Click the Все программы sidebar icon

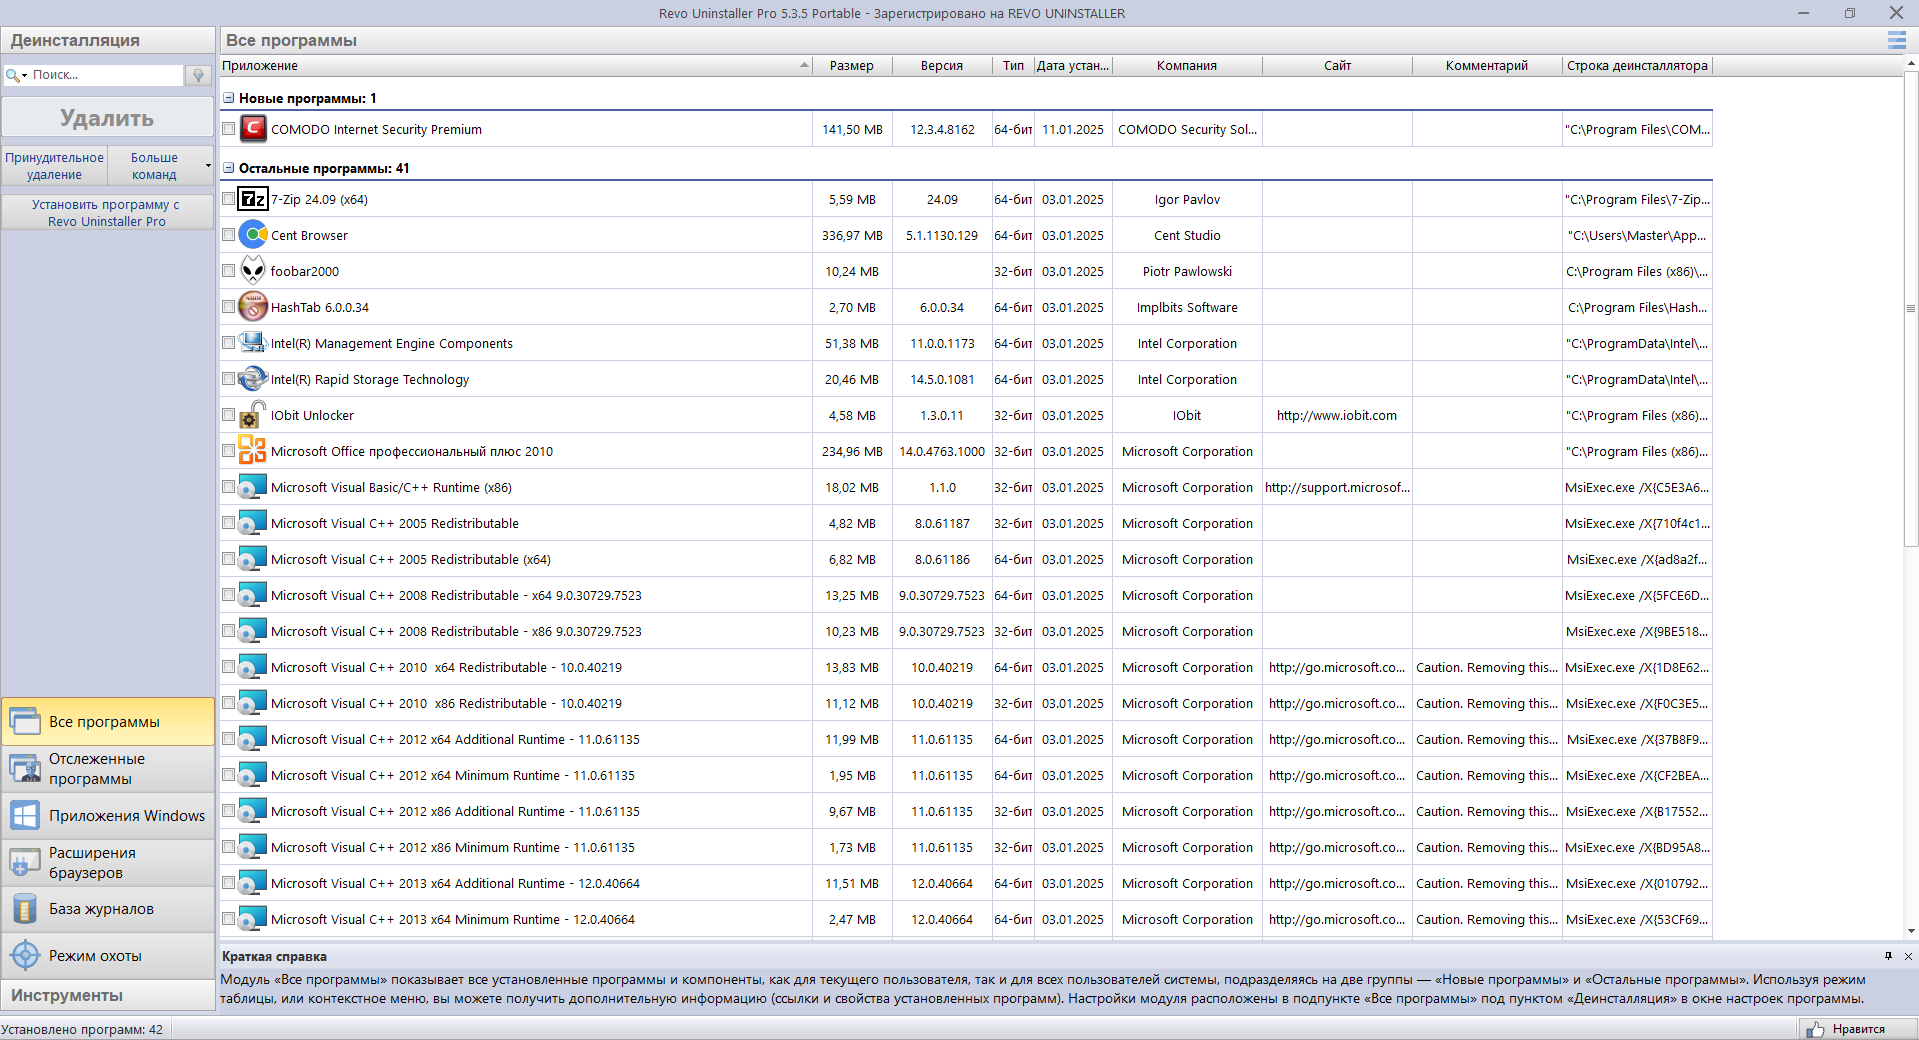coord(25,721)
